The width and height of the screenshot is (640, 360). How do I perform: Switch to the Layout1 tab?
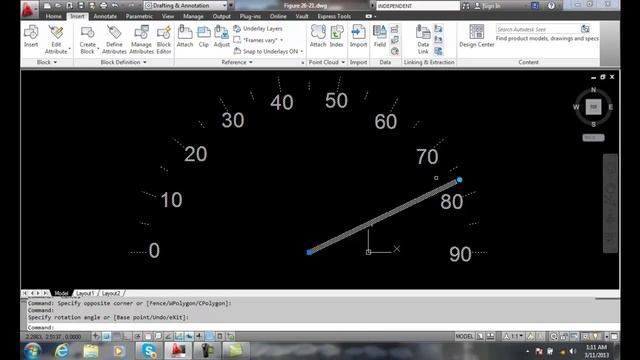[x=85, y=293]
